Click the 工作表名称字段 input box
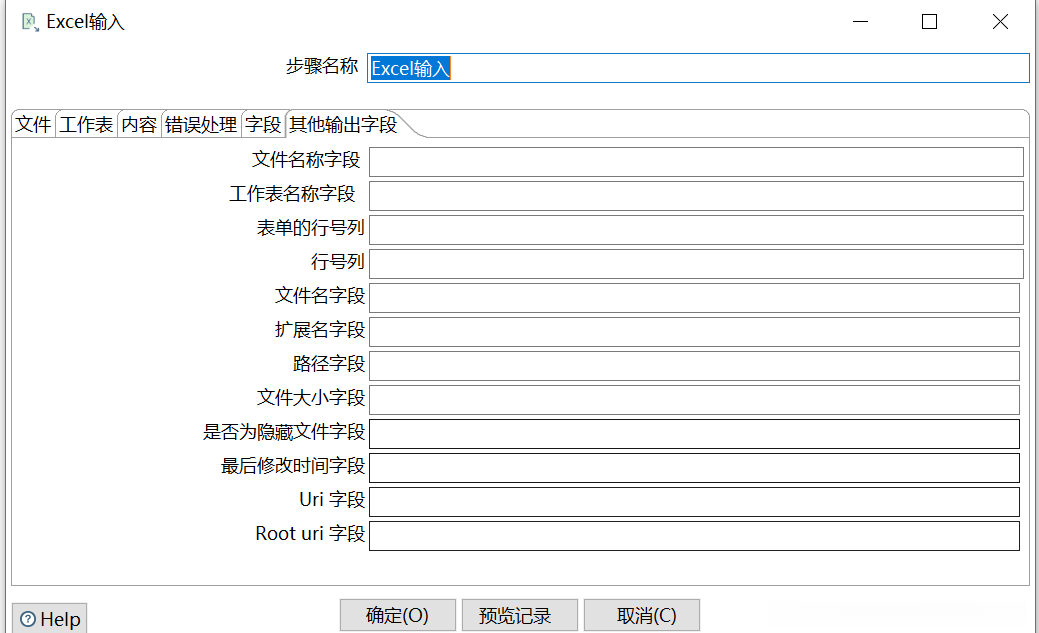The height and width of the screenshot is (633, 1039). (x=696, y=196)
